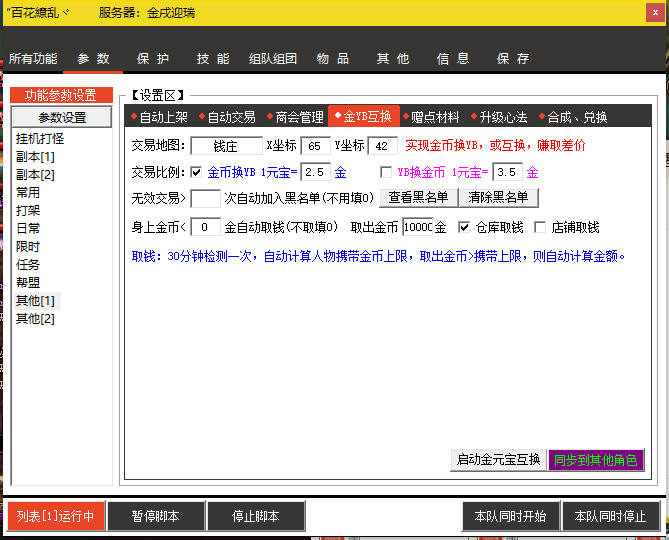Image resolution: width=669 pixels, height=540 pixels.
Task: Click the blue 取钱: 30分钟检测一次 note
Action: click(378, 256)
